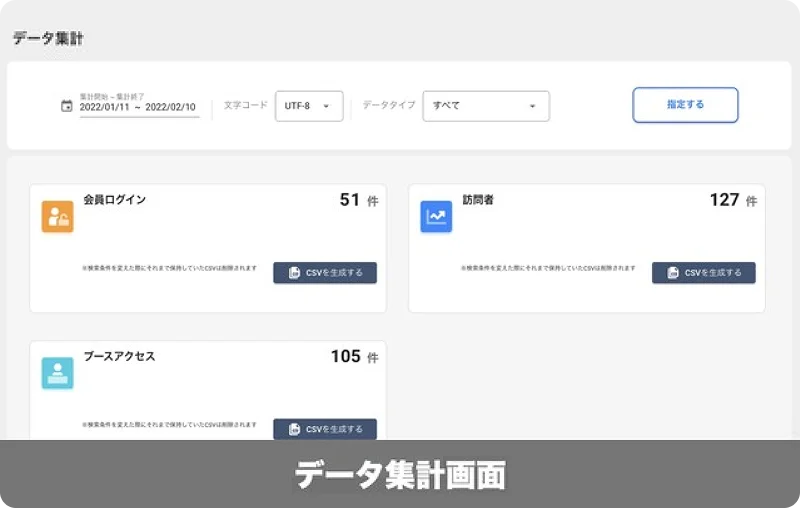The image size is (800, 508).
Task: Click the calendar icon beside the date range
Action: (x=67, y=106)
